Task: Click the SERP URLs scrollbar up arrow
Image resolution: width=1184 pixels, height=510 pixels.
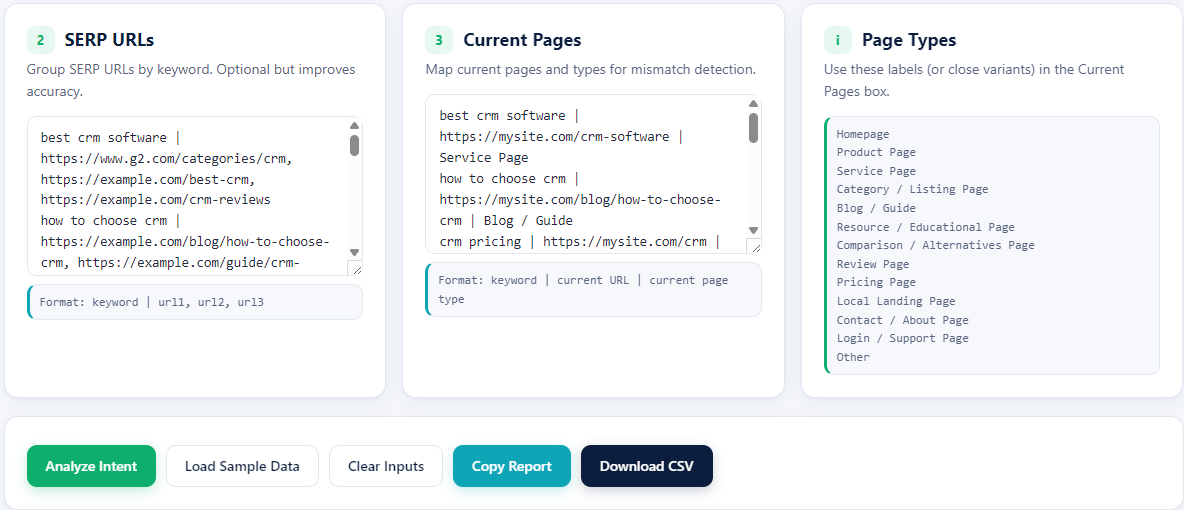Action: coord(354,126)
